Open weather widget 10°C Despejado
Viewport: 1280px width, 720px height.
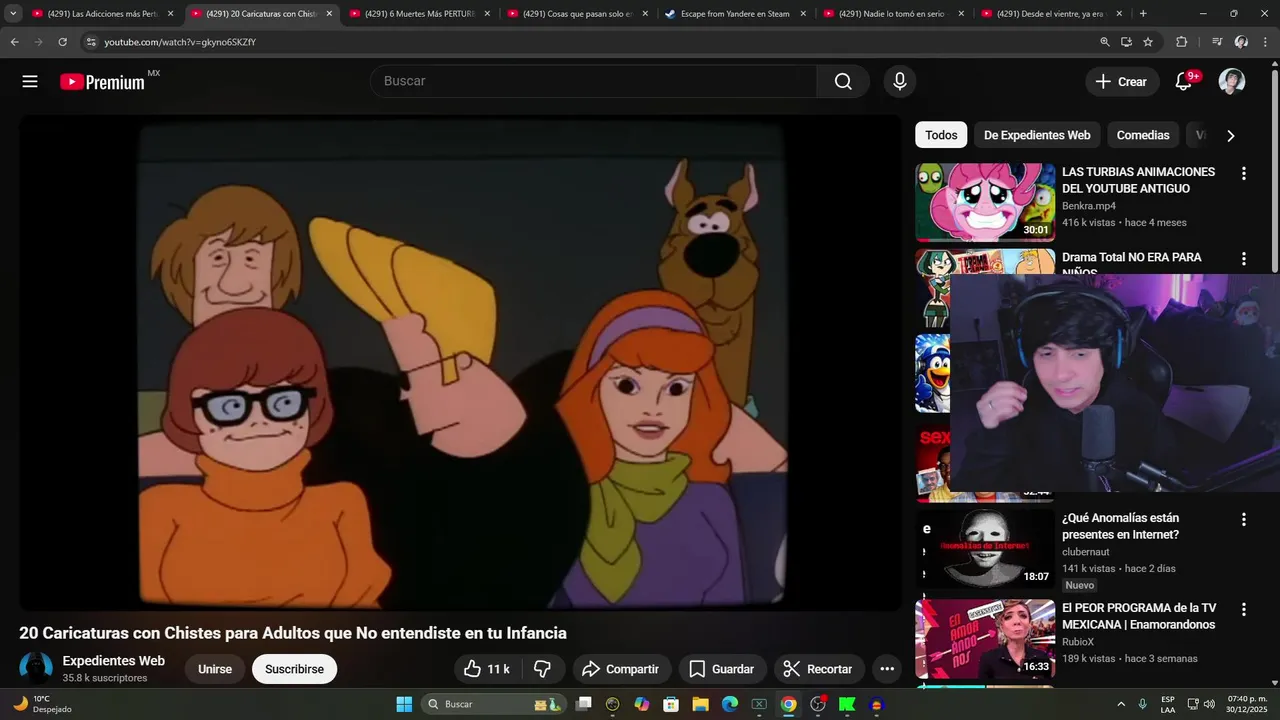tap(42, 704)
